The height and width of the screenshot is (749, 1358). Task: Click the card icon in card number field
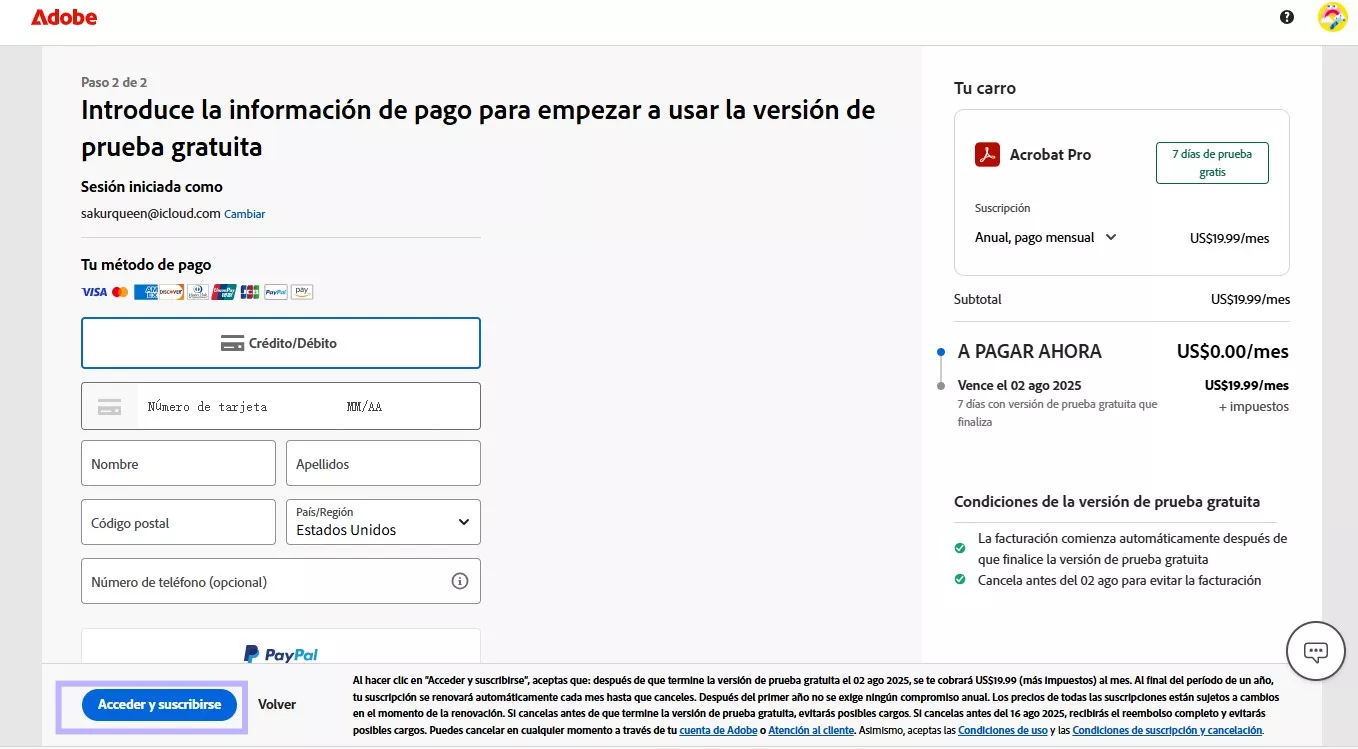click(x=110, y=406)
